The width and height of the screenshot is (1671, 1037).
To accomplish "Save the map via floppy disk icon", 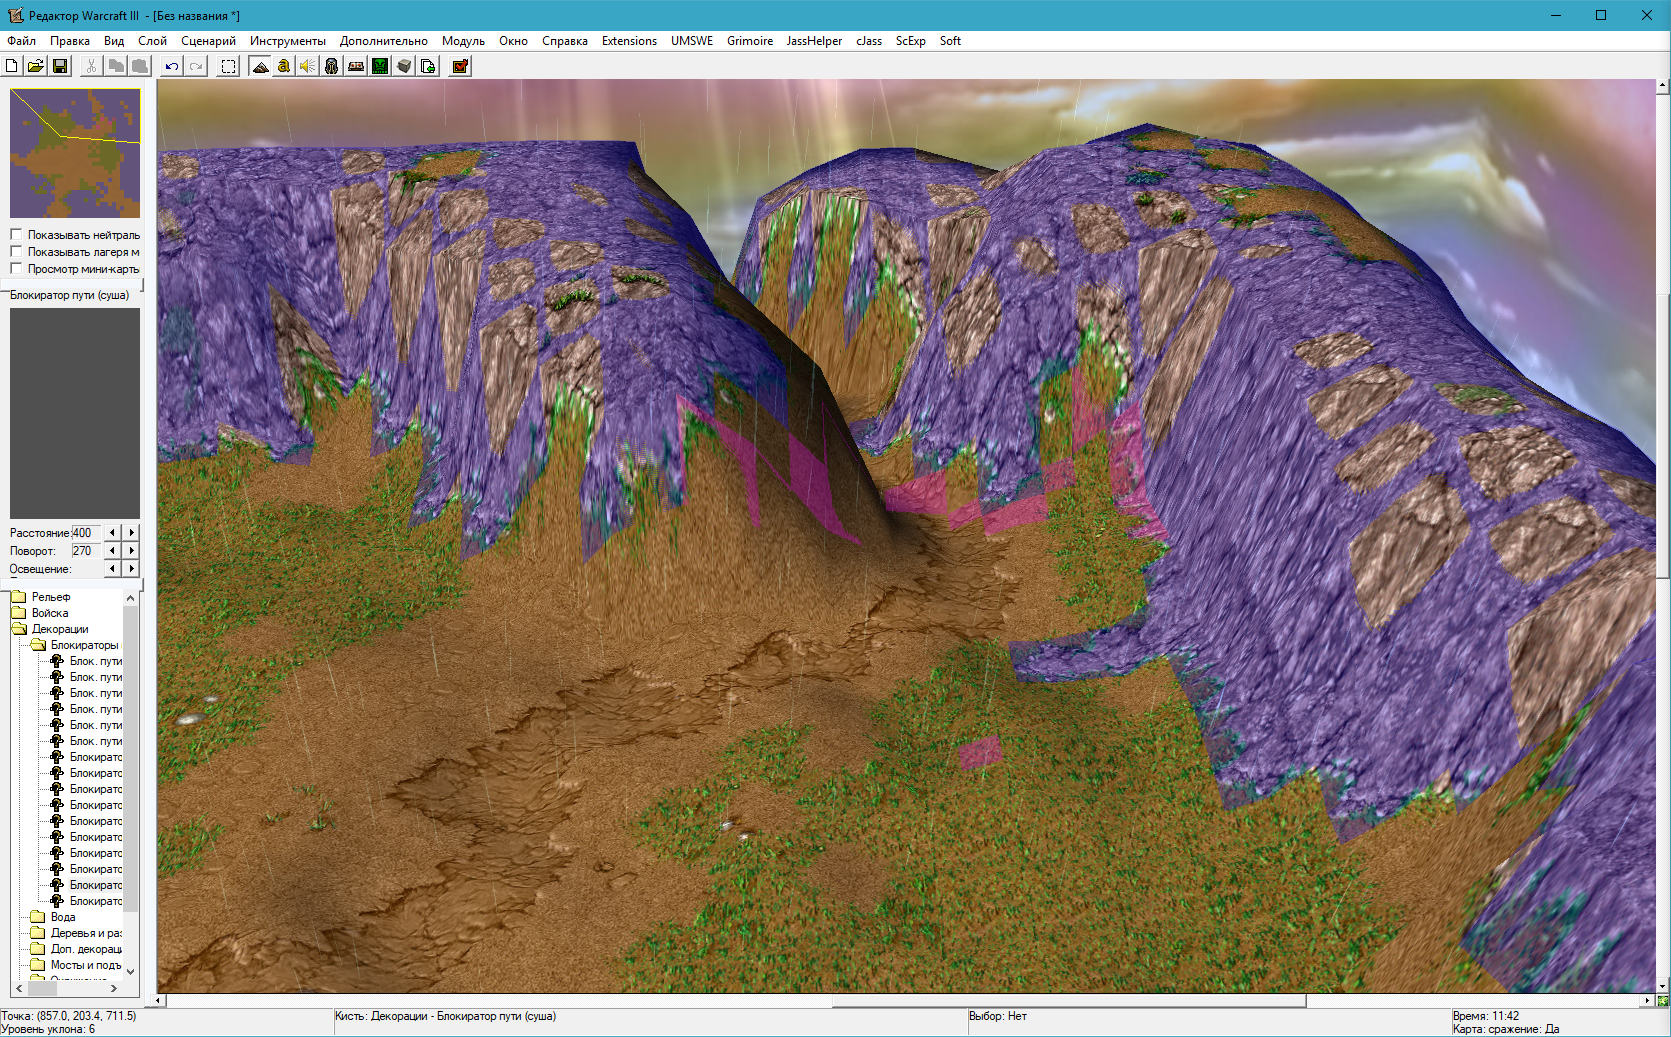I will coord(60,66).
